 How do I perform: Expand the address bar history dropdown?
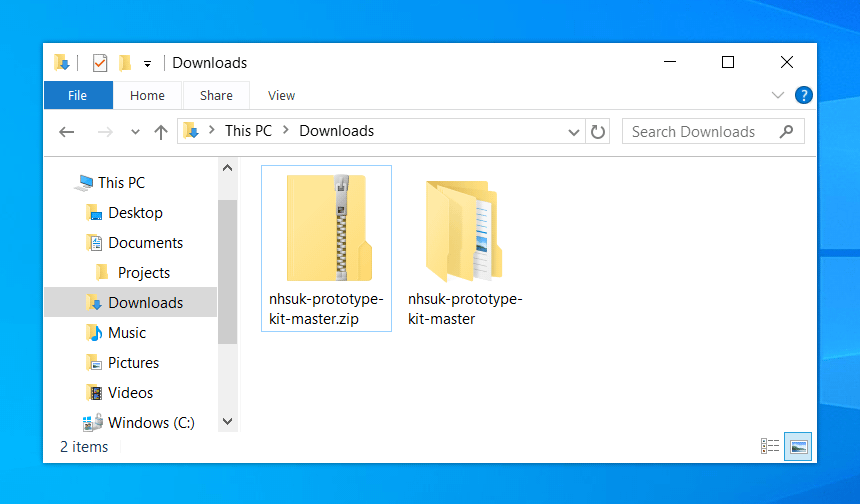[574, 132]
